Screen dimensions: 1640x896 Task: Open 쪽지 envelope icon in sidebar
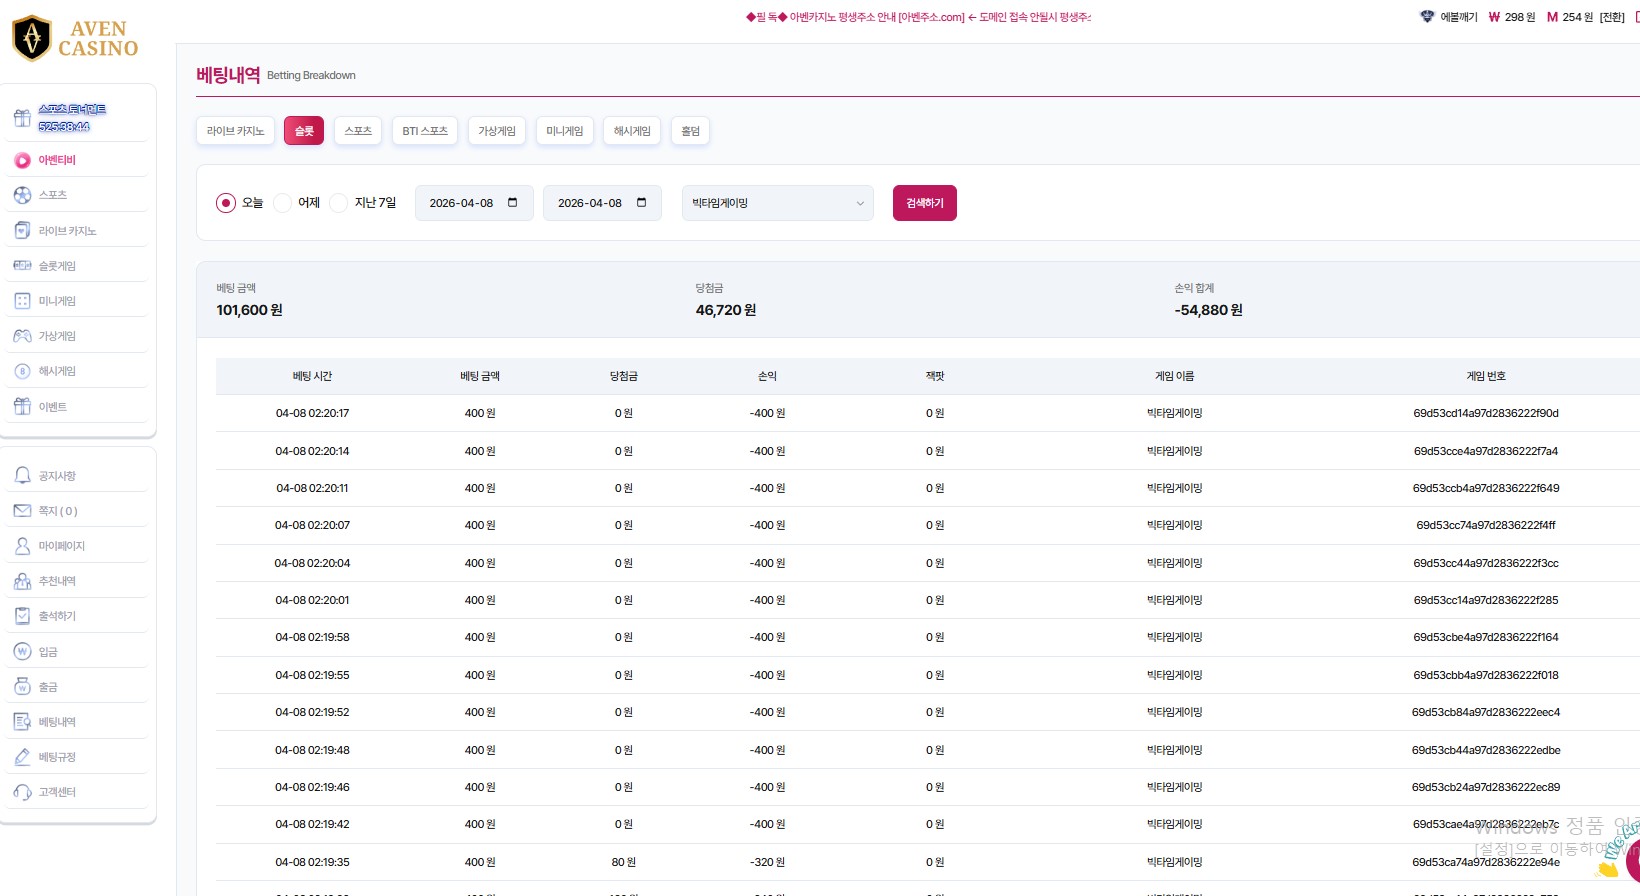tap(22, 511)
